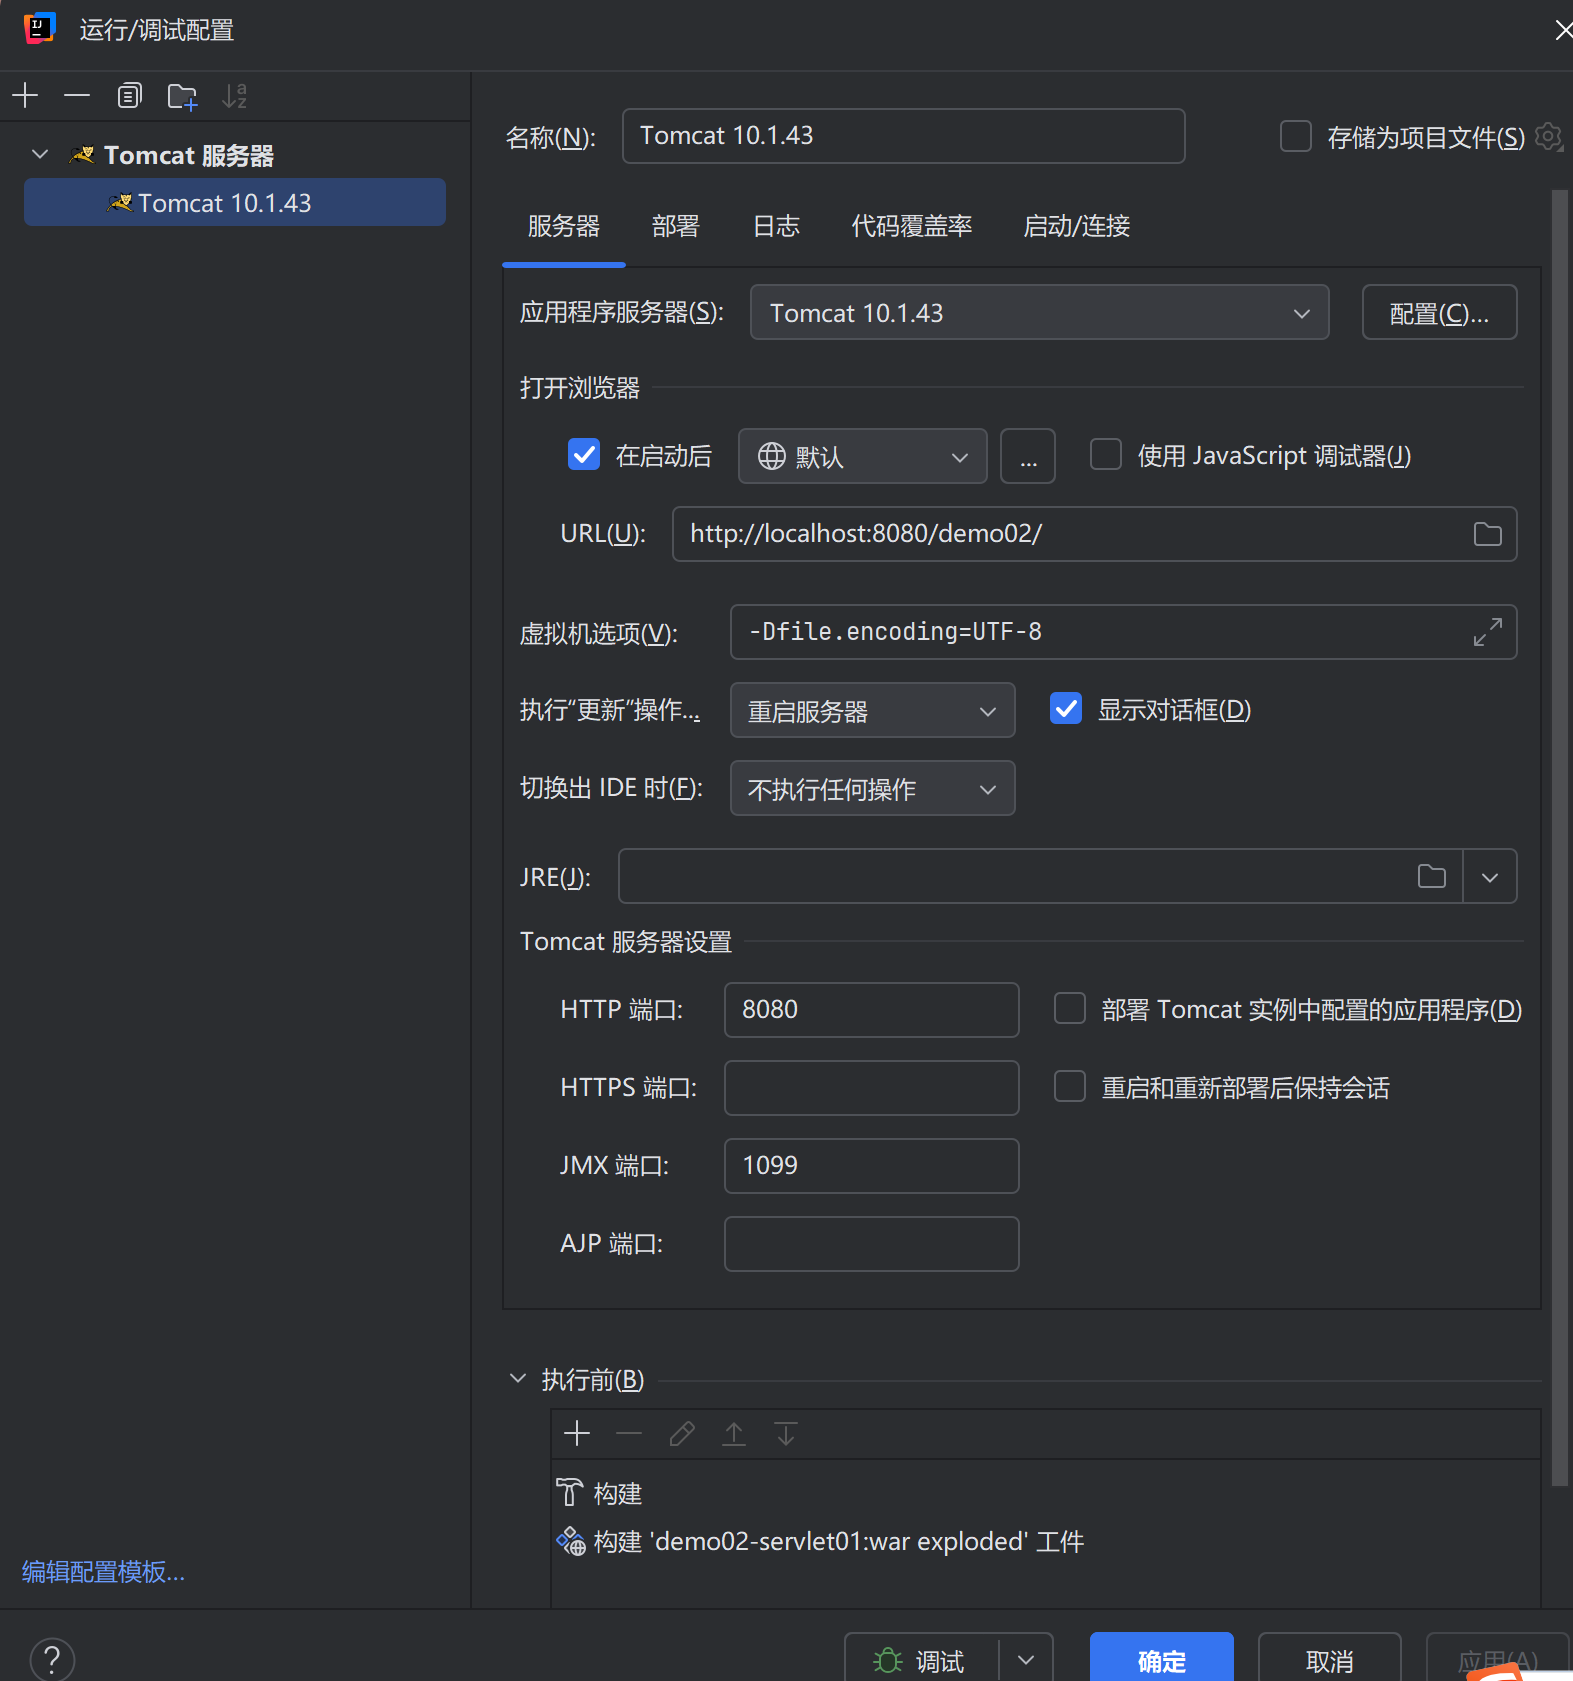Screen dimensions: 1573x1681
Task: Open the application server dropdown
Action: 1039,313
